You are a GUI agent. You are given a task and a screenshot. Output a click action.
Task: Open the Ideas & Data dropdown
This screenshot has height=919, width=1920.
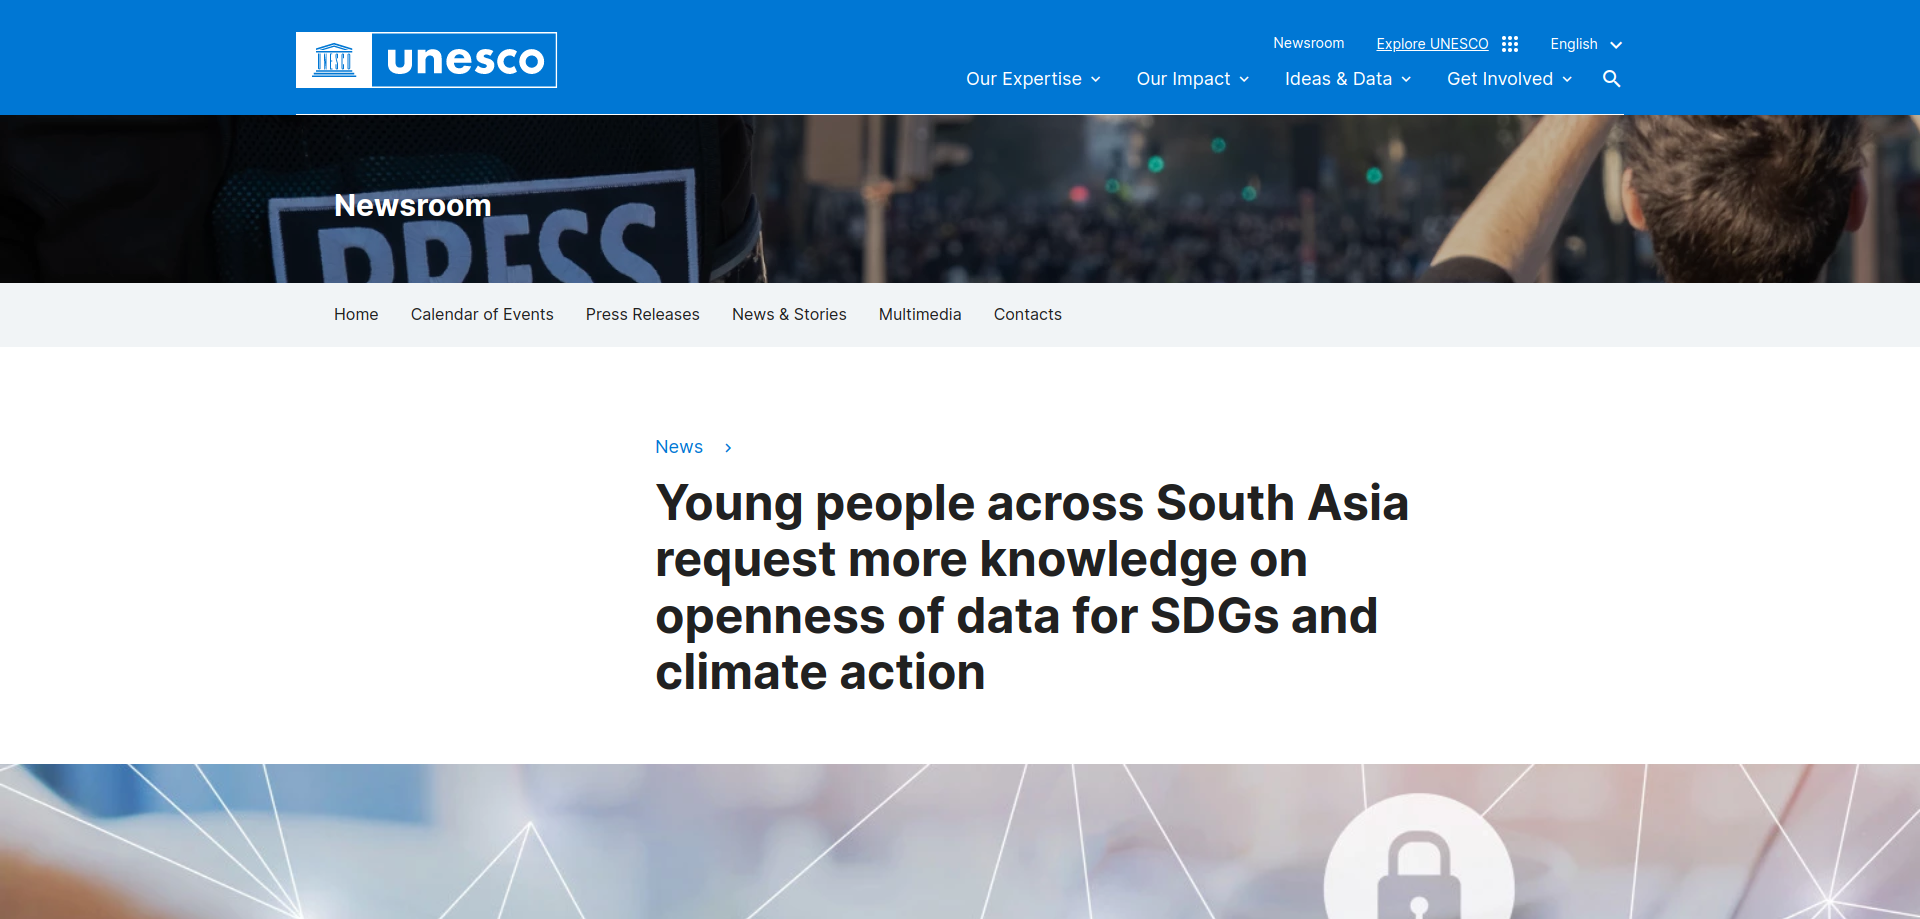pos(1347,79)
